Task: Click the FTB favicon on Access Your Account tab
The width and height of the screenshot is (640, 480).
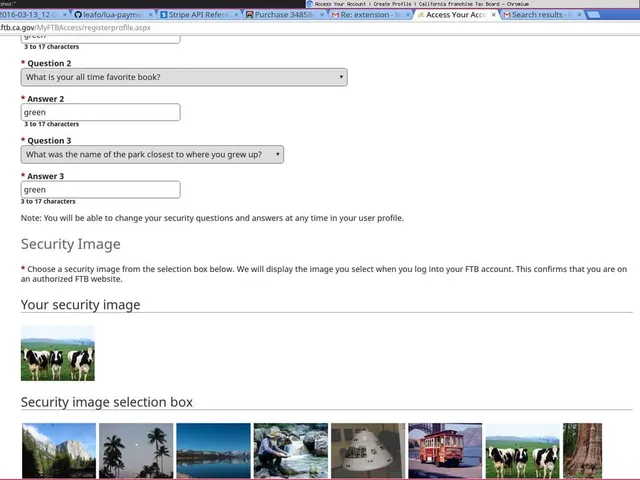Action: [421, 15]
